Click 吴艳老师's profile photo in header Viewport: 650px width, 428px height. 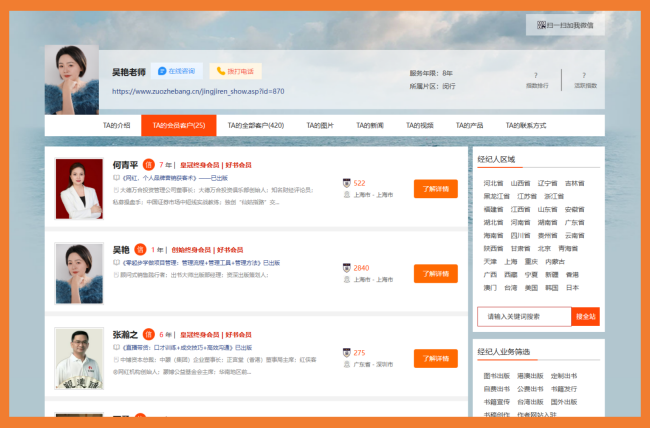tap(72, 78)
